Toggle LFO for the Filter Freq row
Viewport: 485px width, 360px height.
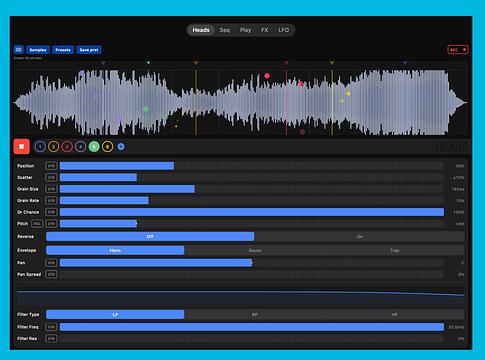51,327
